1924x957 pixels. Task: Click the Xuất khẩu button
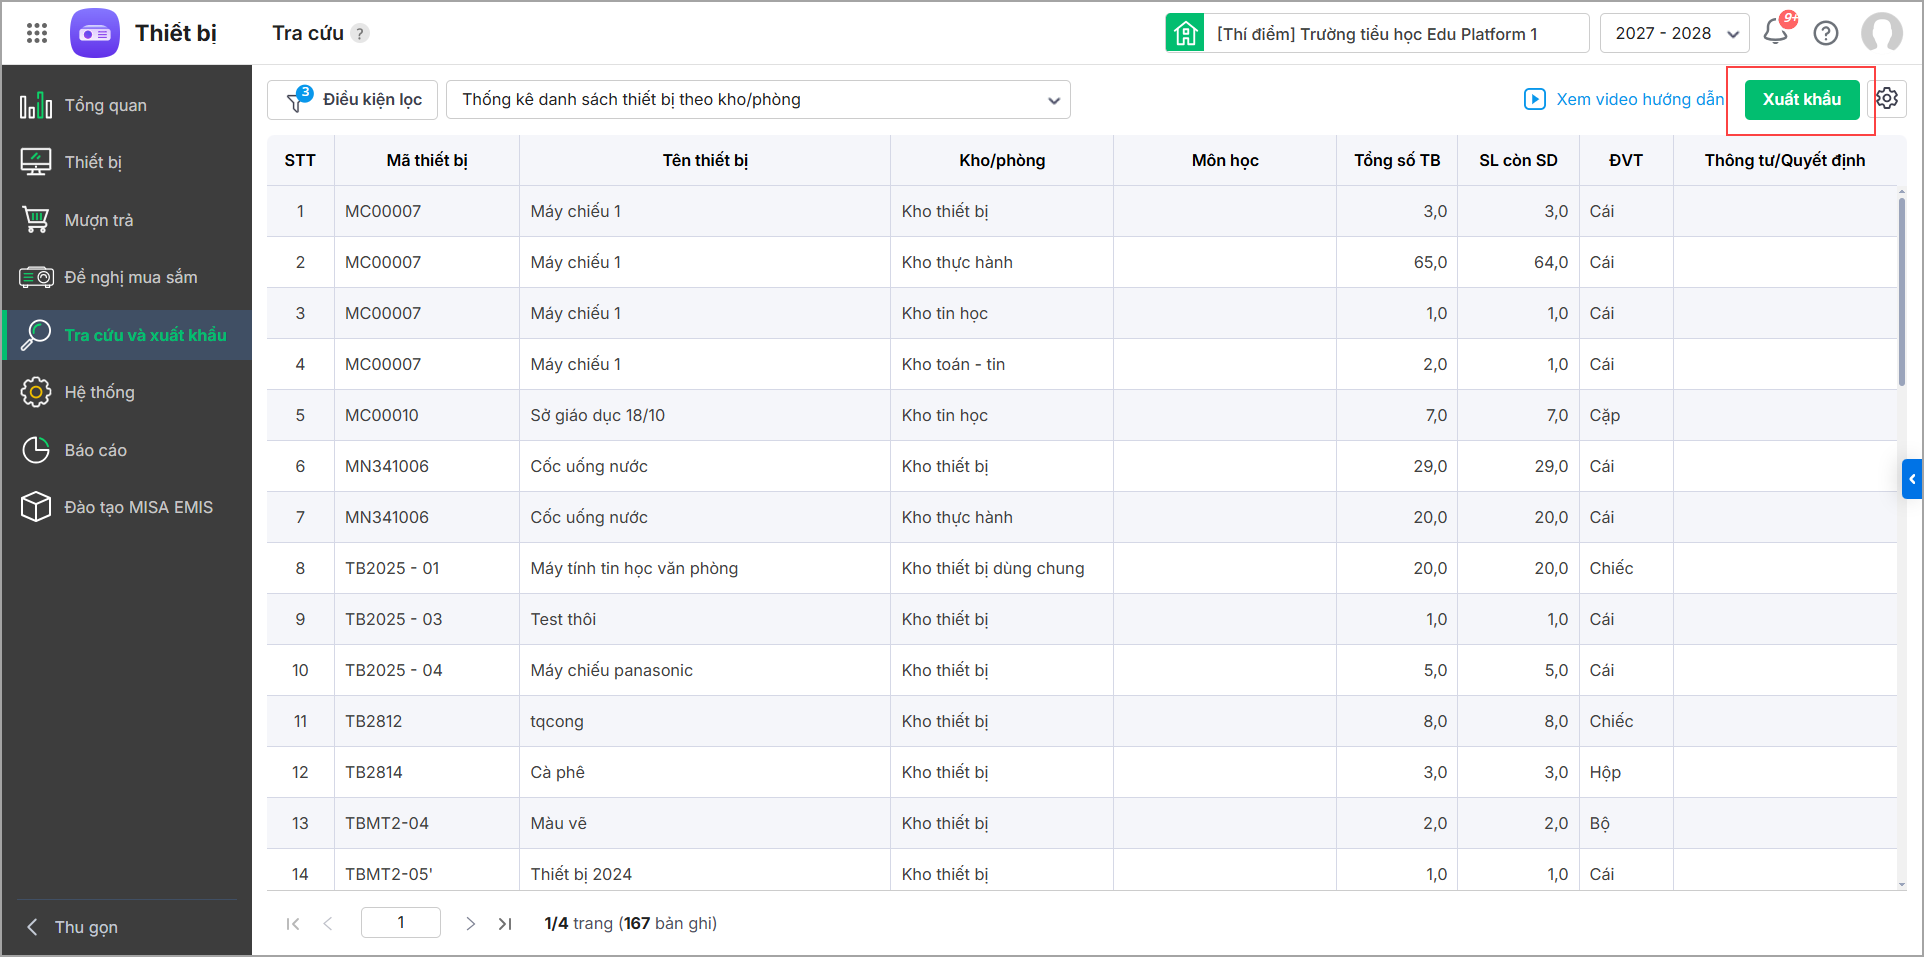(x=1801, y=99)
